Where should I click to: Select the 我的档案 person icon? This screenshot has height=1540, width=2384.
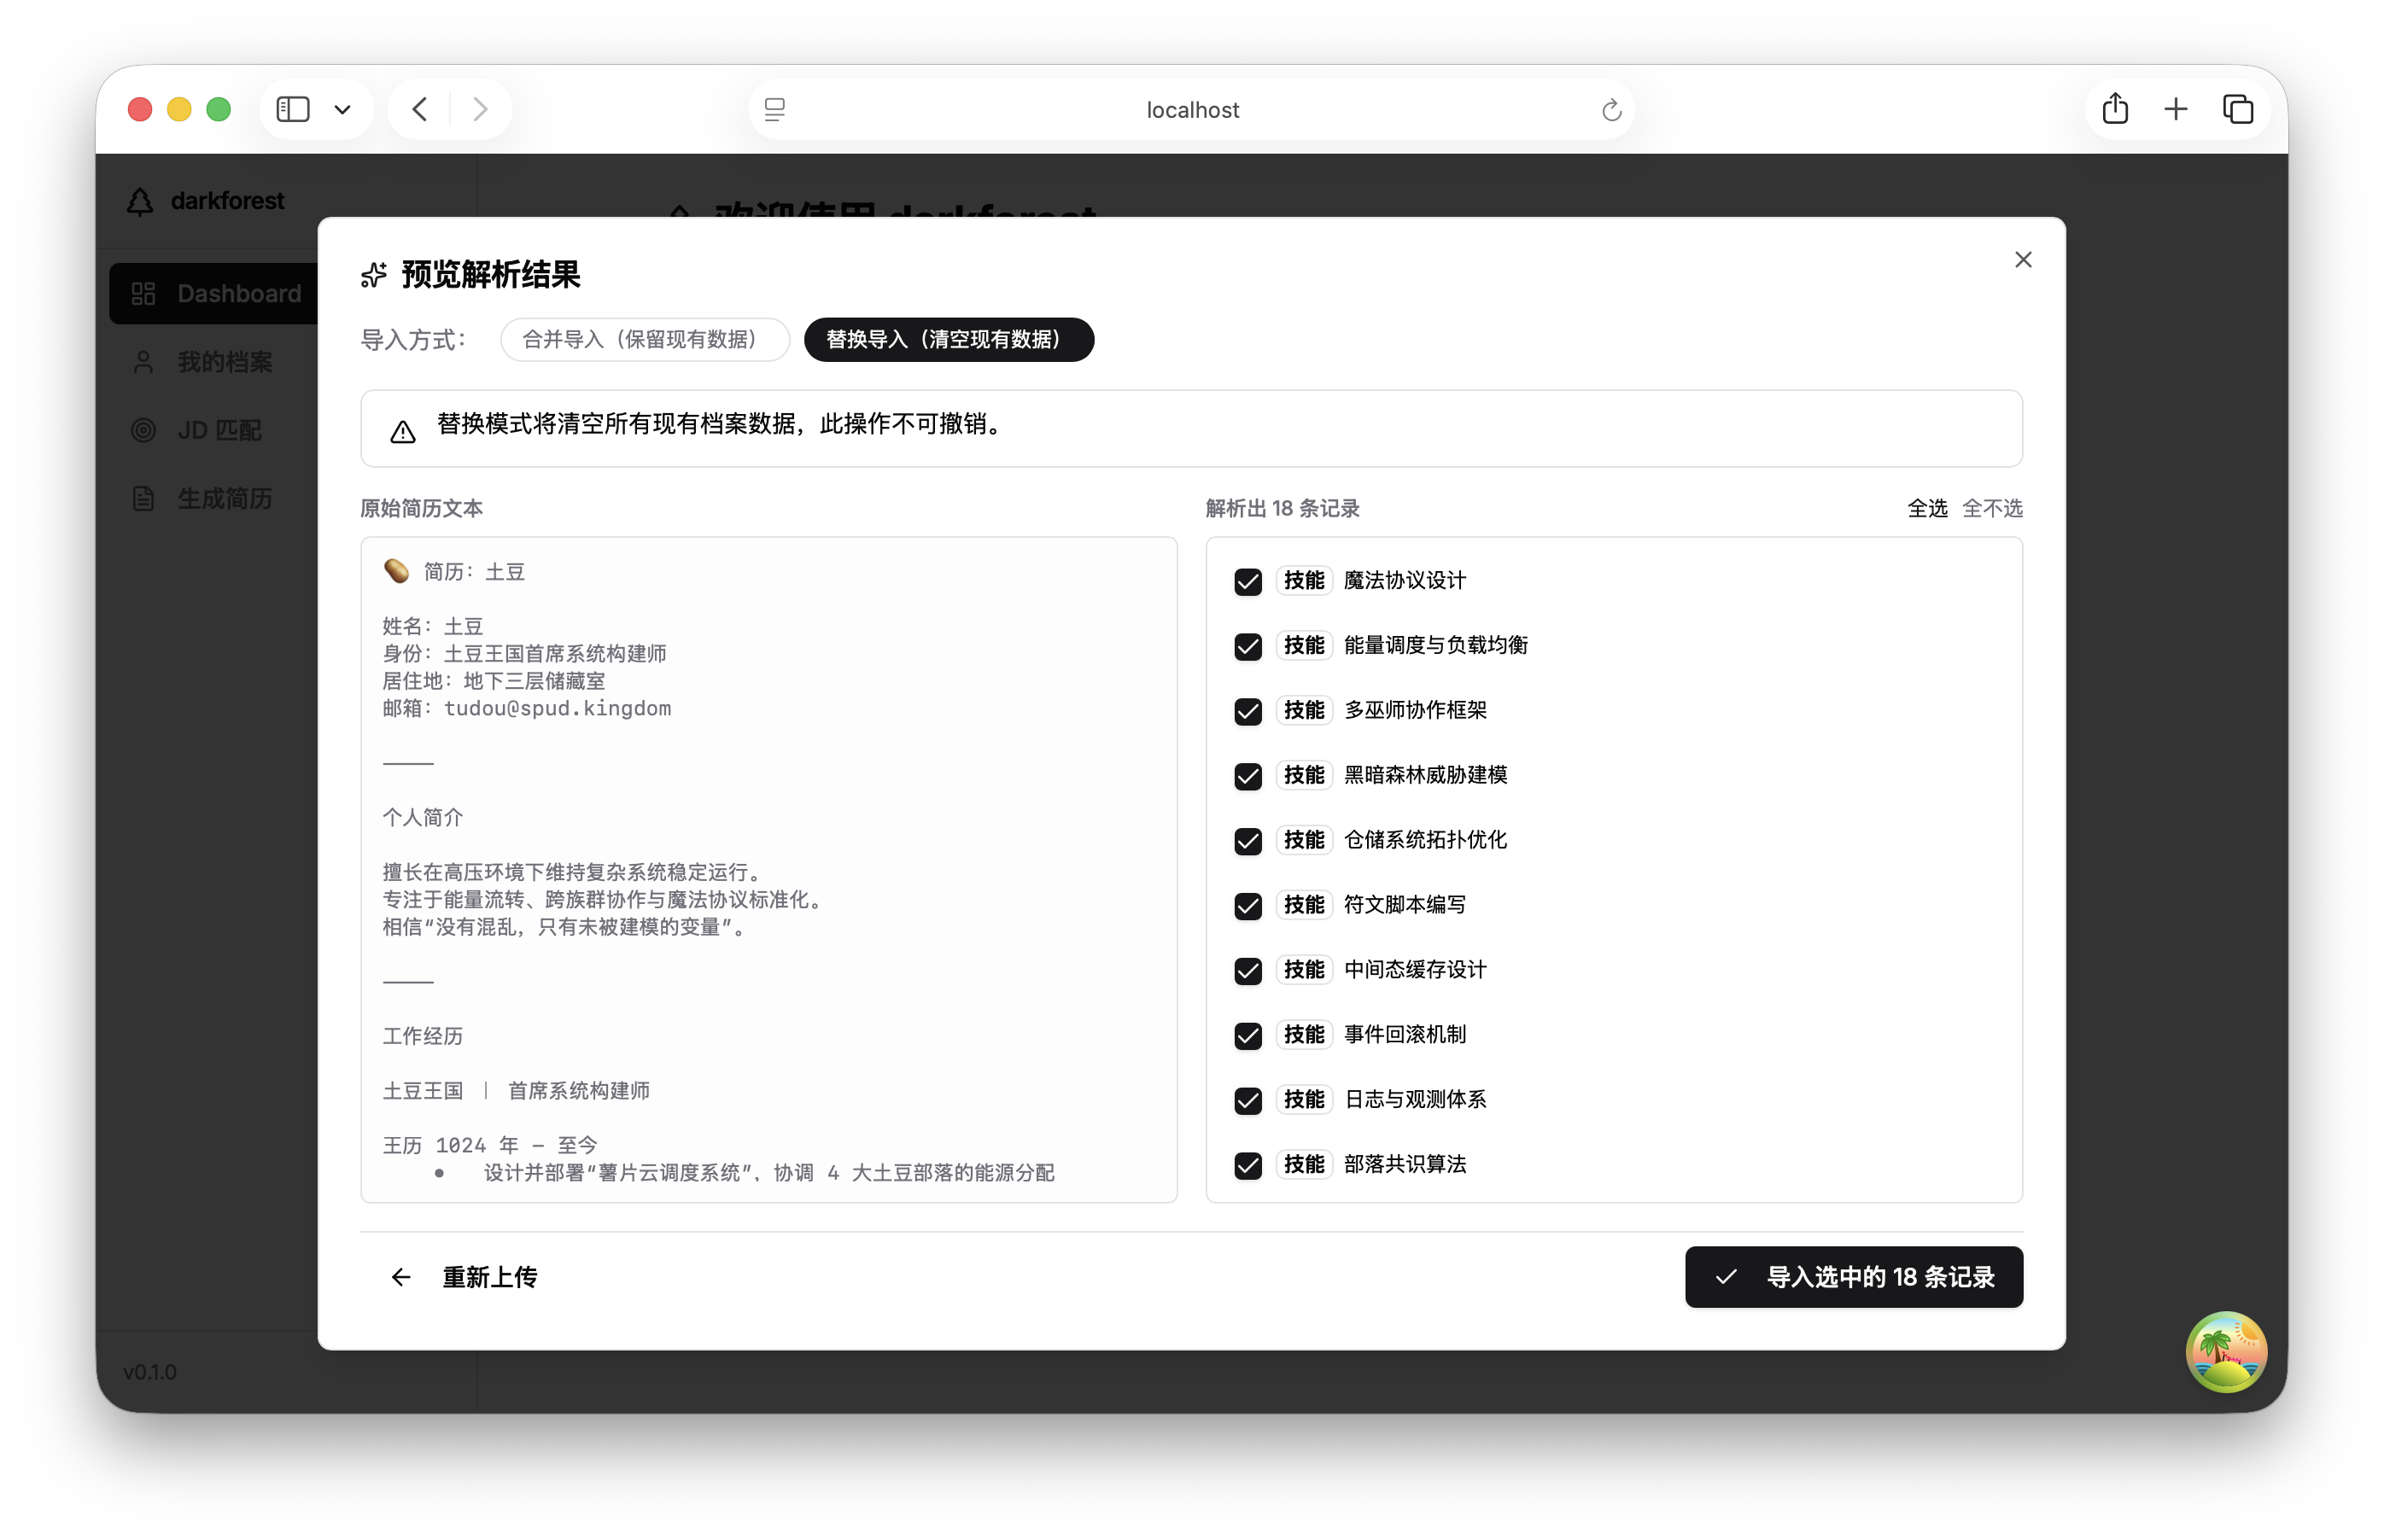pyautogui.click(x=142, y=361)
